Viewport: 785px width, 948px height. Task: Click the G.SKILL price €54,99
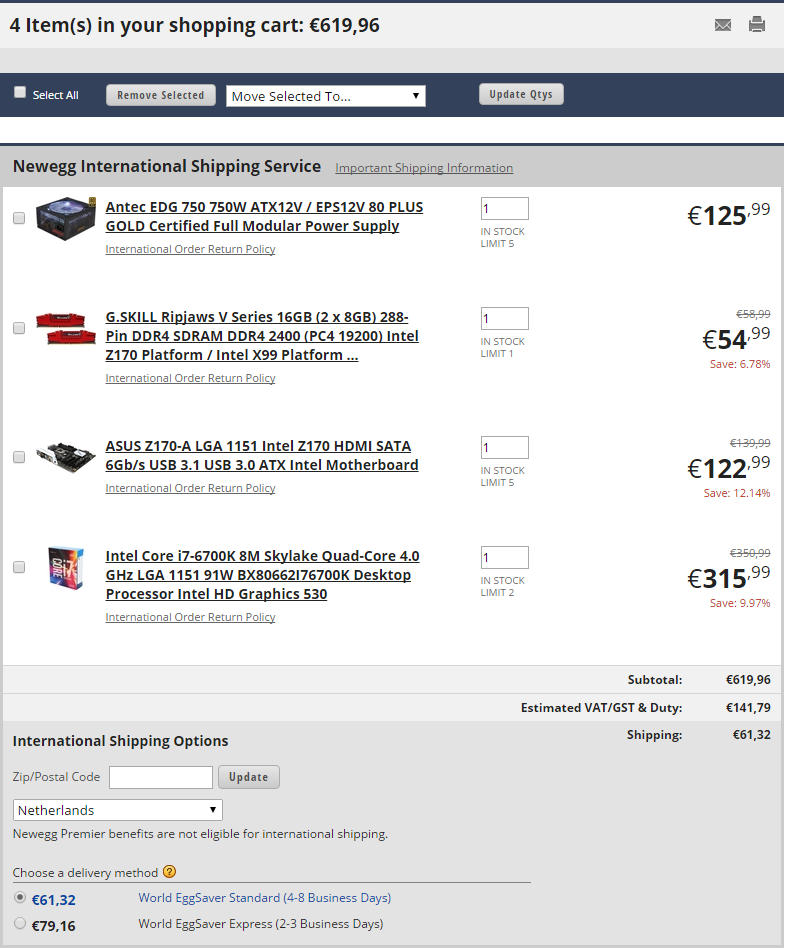coord(736,339)
